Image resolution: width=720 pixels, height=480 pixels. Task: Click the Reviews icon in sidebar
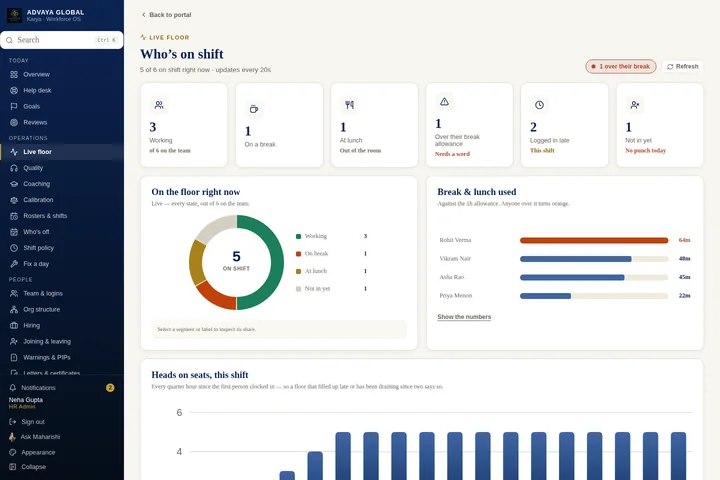pyautogui.click(x=14, y=123)
